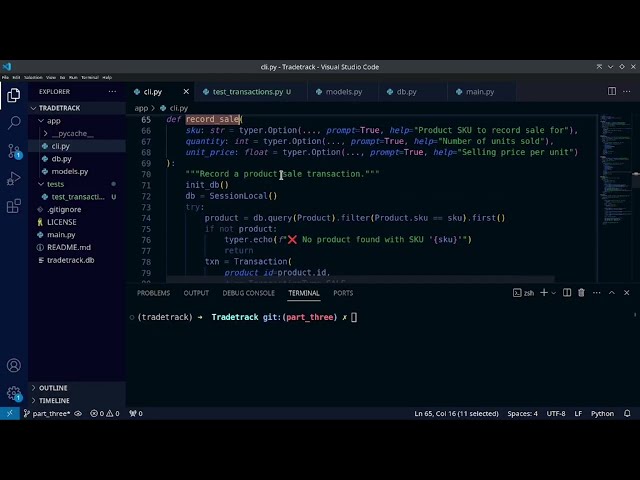Select the Terminal panel tab
Image resolution: width=640 pixels, height=480 pixels.
pos(304,293)
